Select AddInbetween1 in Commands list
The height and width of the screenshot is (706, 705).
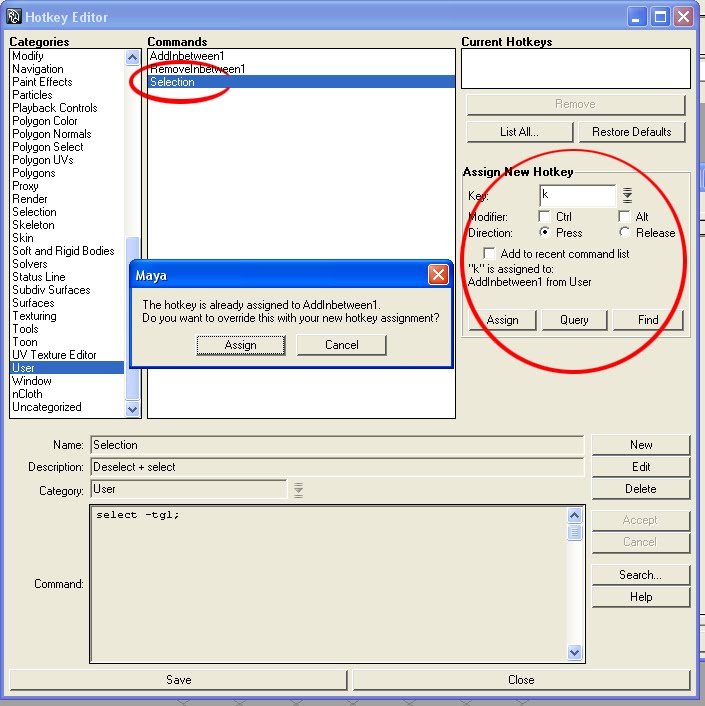301,56
